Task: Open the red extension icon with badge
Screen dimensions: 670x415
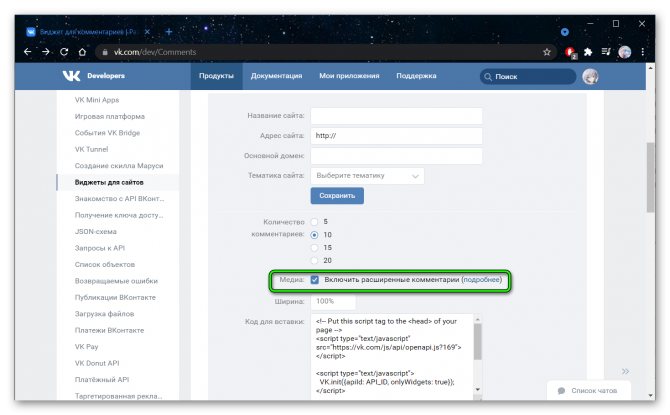Action: click(570, 52)
